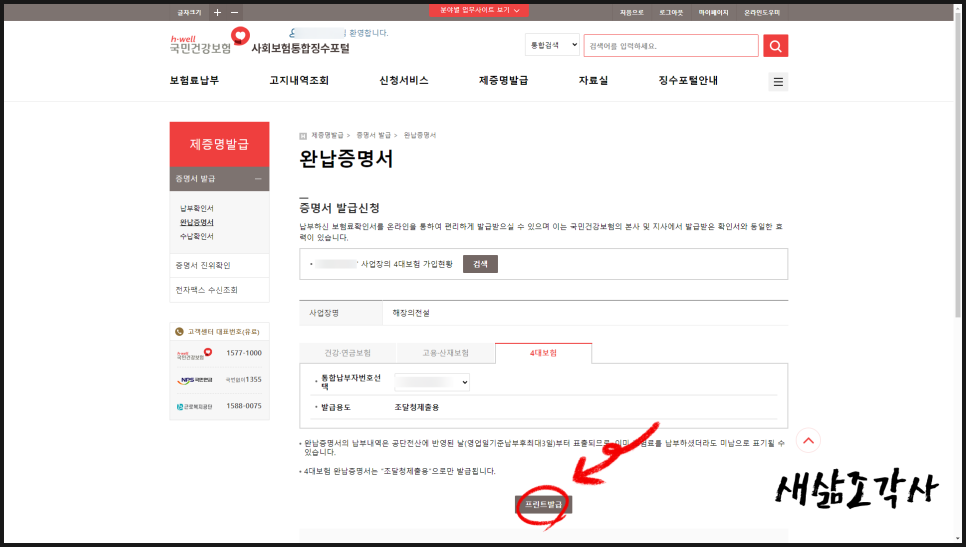
Task: Decrease font size with the minus icon
Action: click(x=235, y=12)
